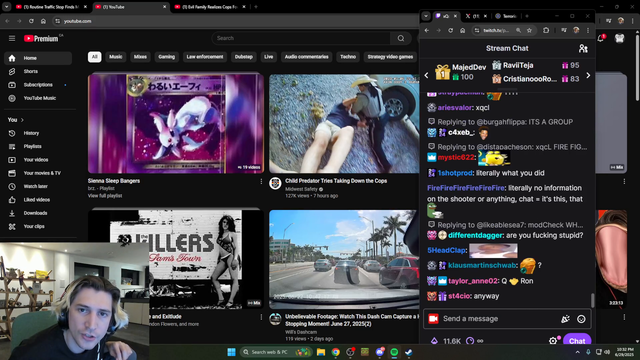Expand the You section chevron
This screenshot has width=640, height=360.
pos(22,120)
